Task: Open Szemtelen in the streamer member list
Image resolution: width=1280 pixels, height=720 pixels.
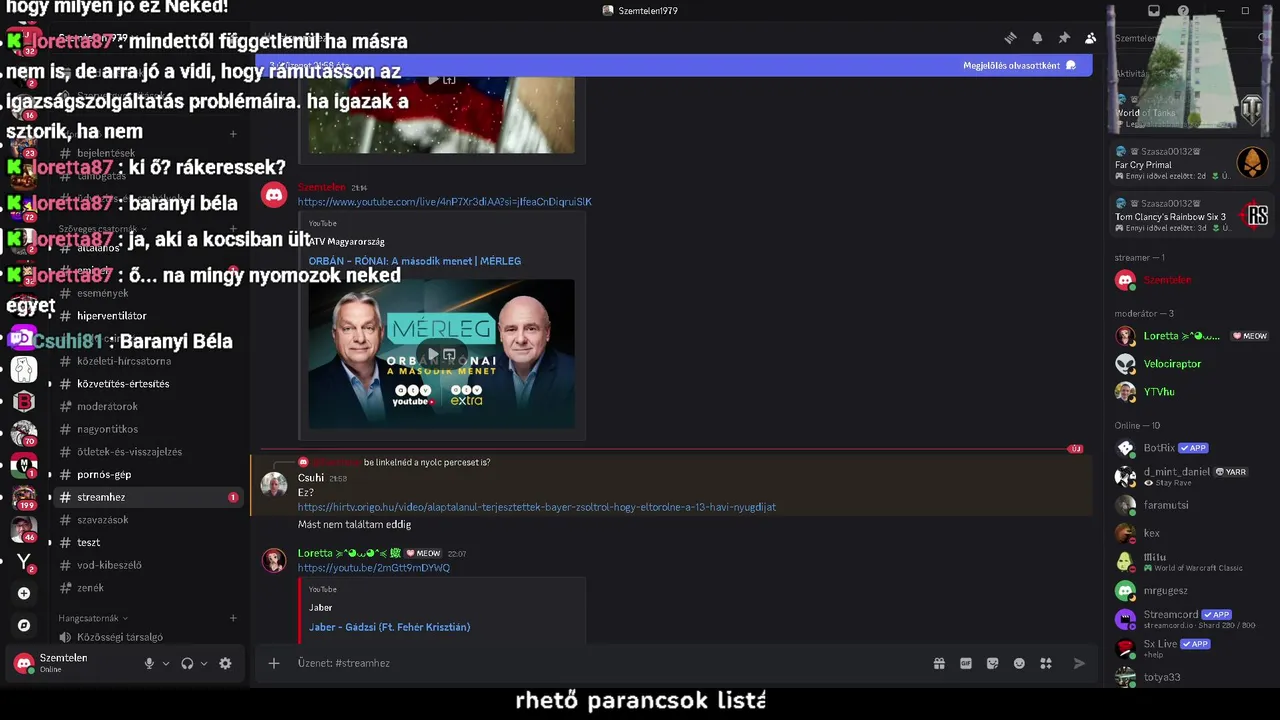Action: click(1192, 280)
